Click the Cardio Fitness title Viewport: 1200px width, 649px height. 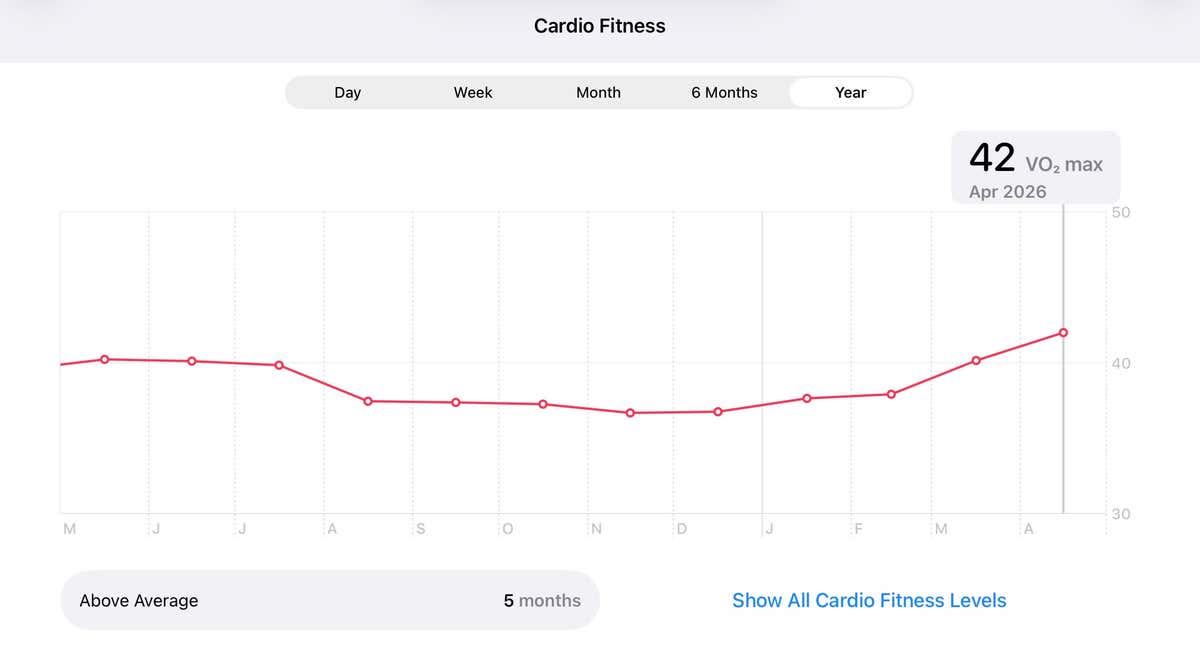click(599, 25)
